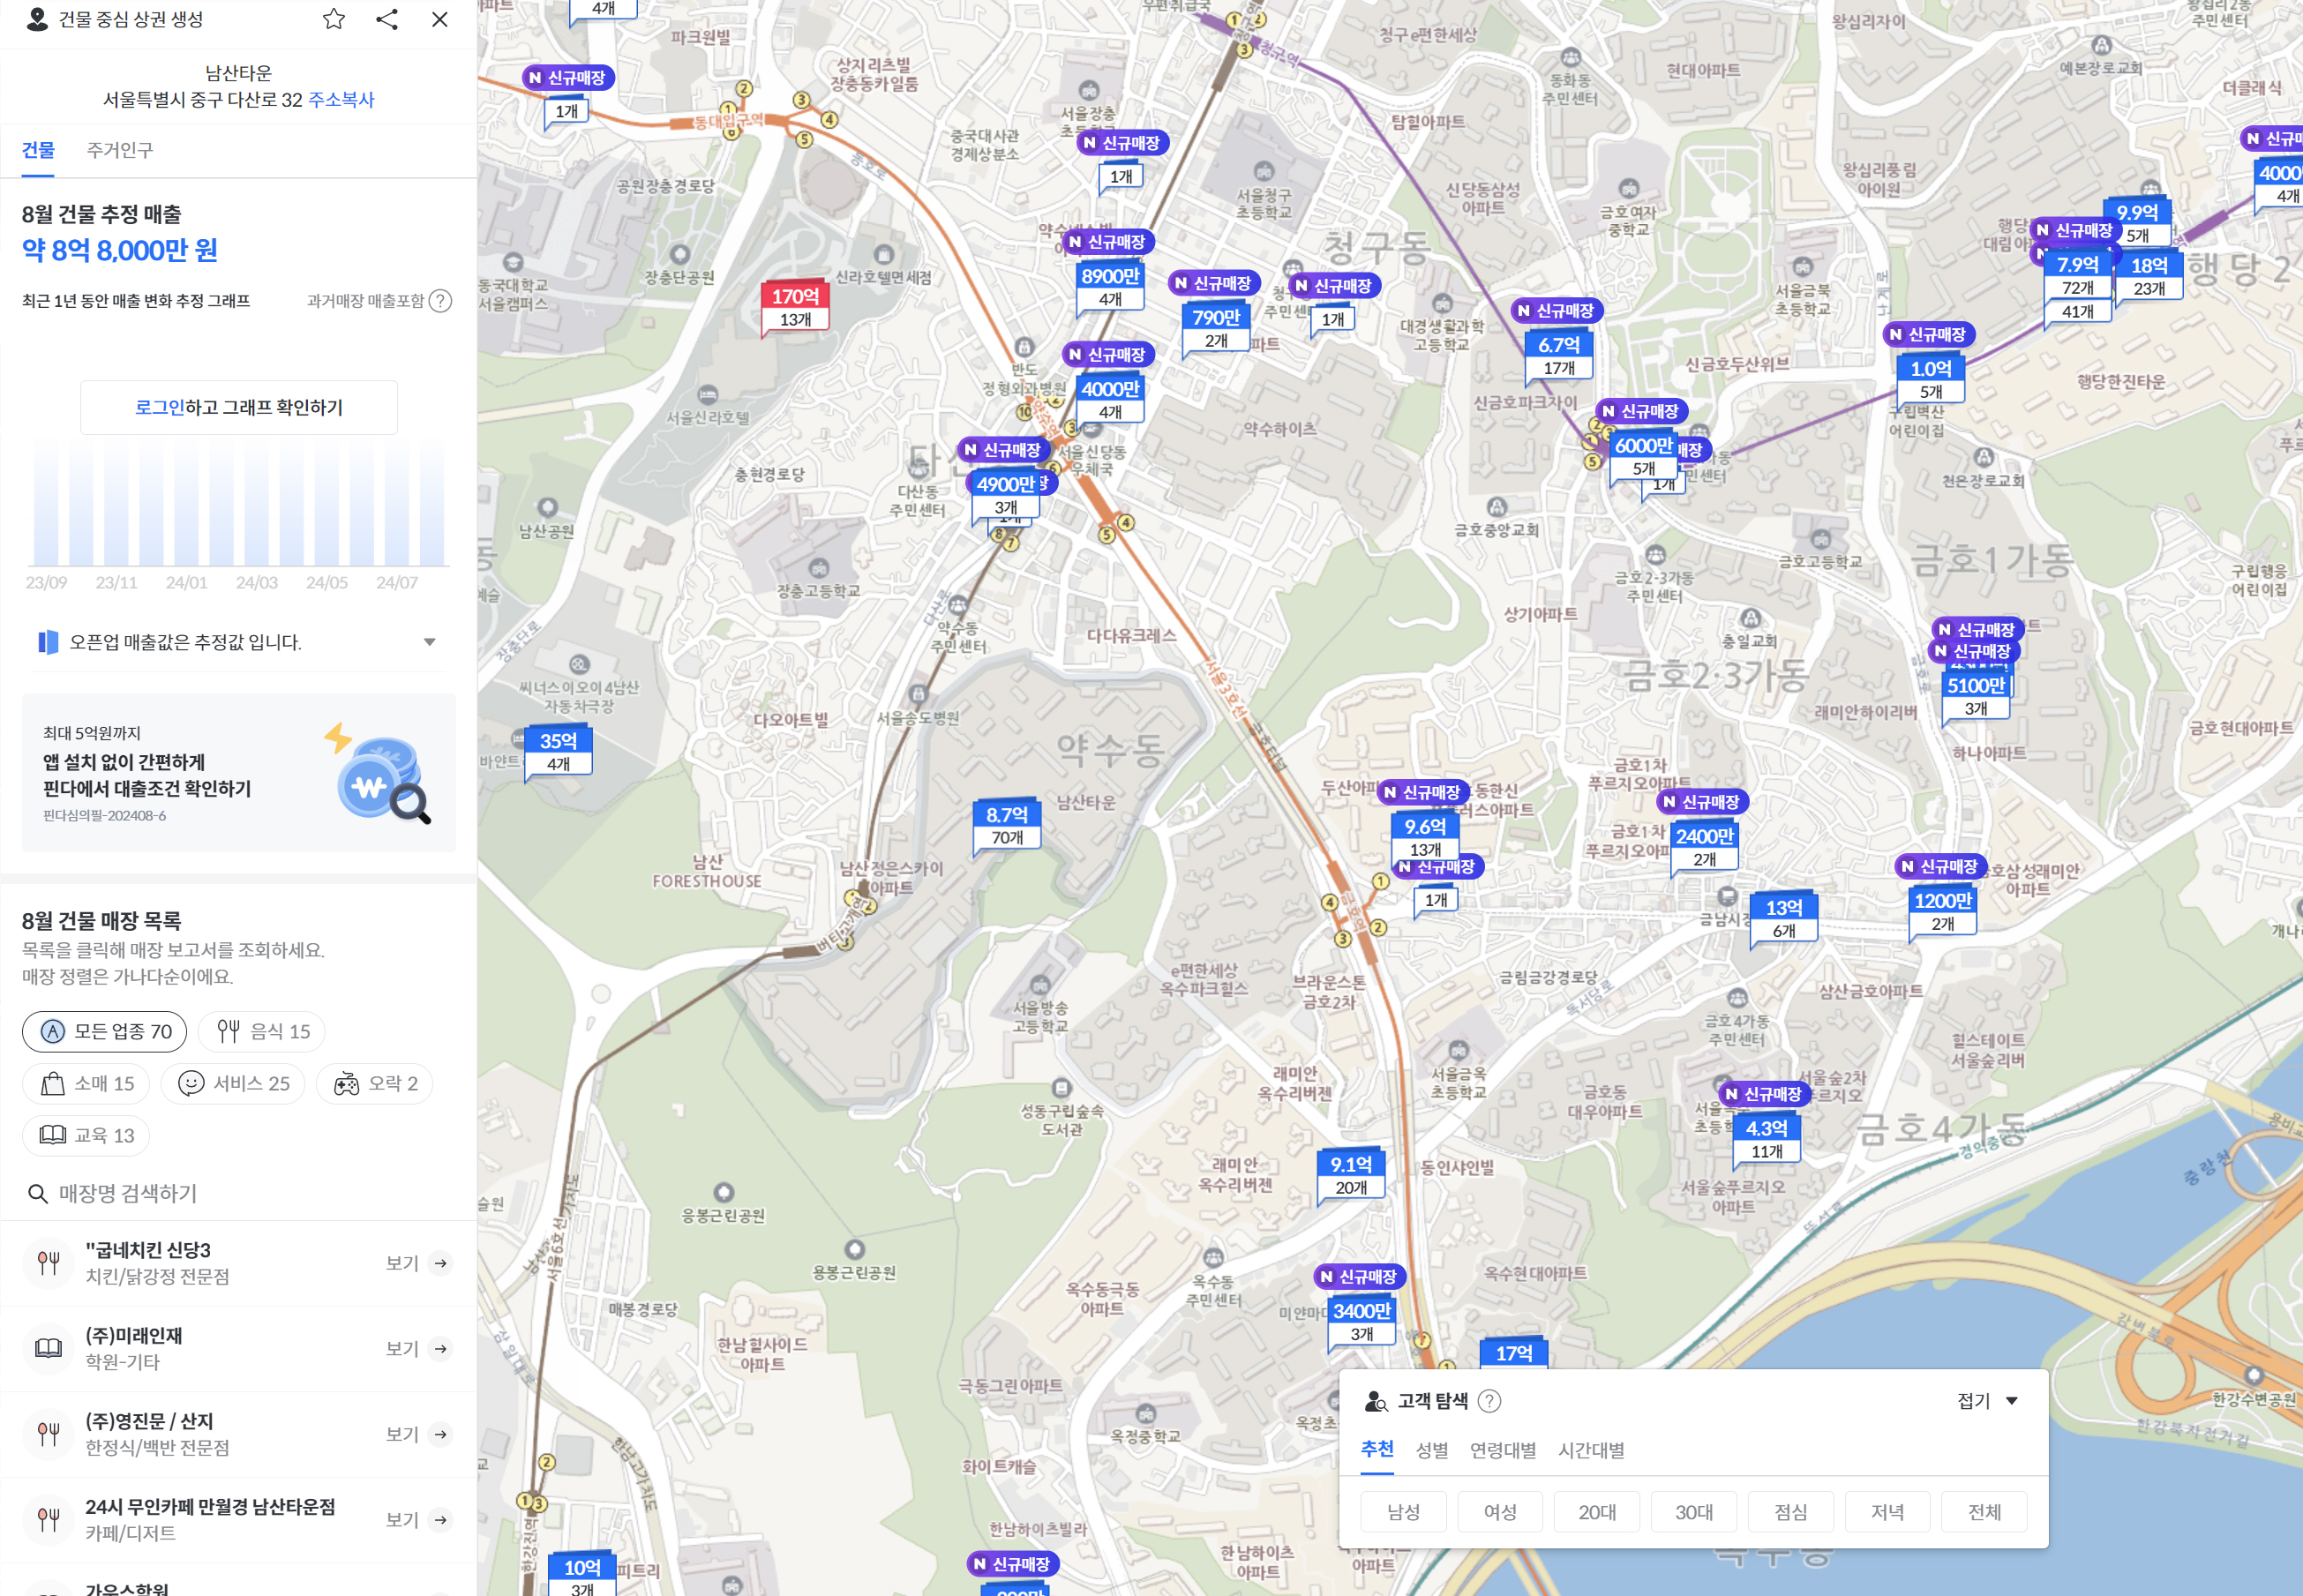Click the 4000만 4개 marker near 서울신당동우체국
The width and height of the screenshot is (2303, 1596).
coord(1110,400)
